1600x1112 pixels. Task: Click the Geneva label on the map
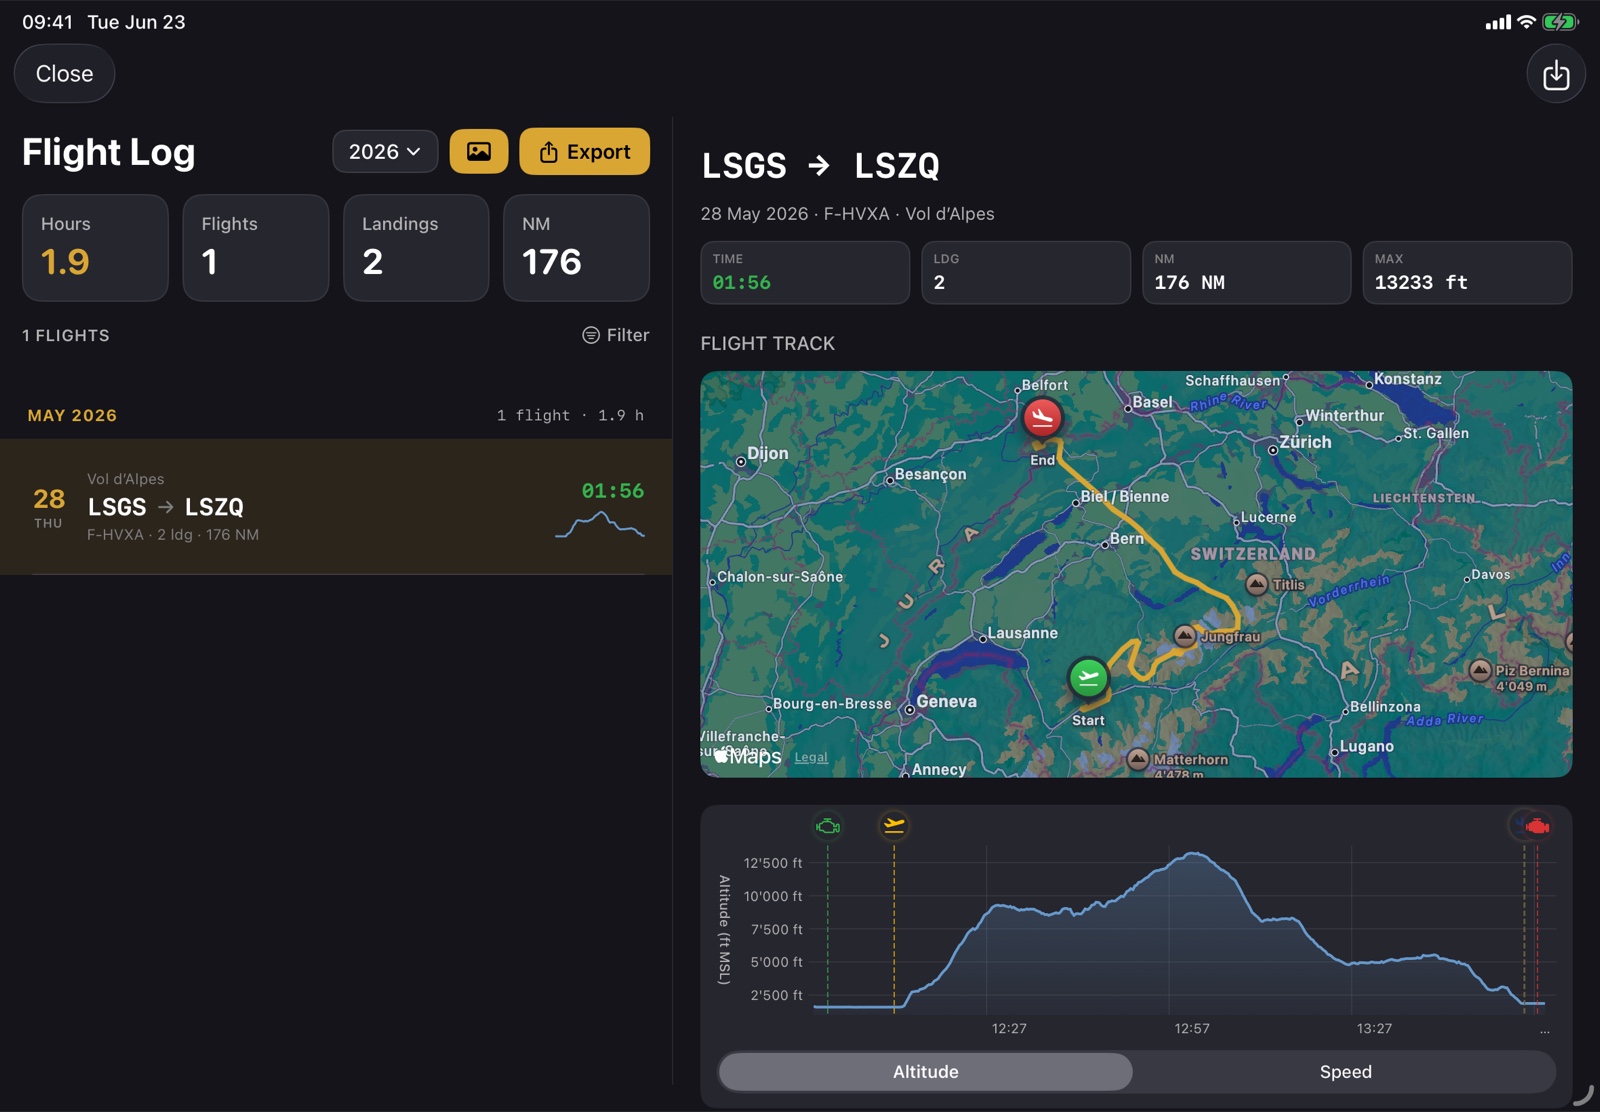click(x=947, y=702)
